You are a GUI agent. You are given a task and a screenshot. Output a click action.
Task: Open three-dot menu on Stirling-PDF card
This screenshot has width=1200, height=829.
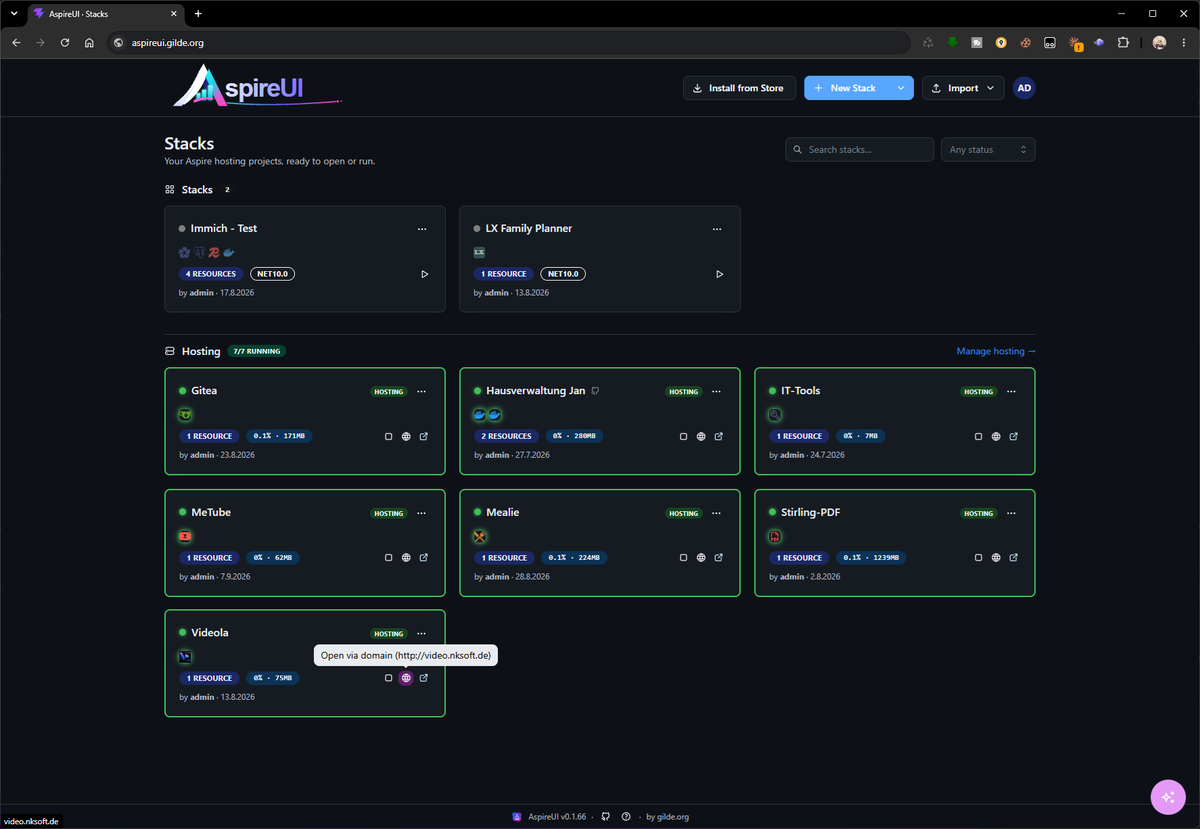point(1012,514)
